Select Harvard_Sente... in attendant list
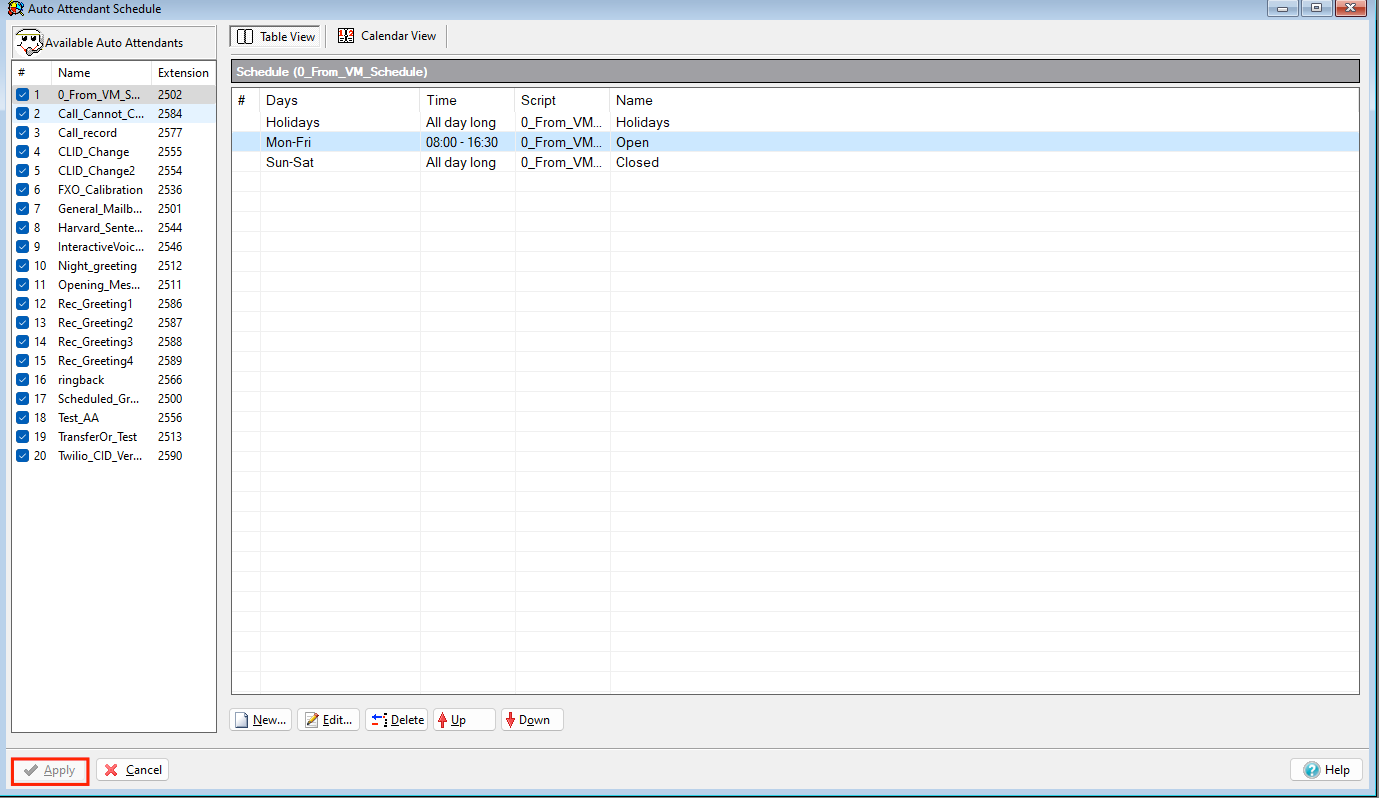This screenshot has width=1379, height=798. coord(114,228)
